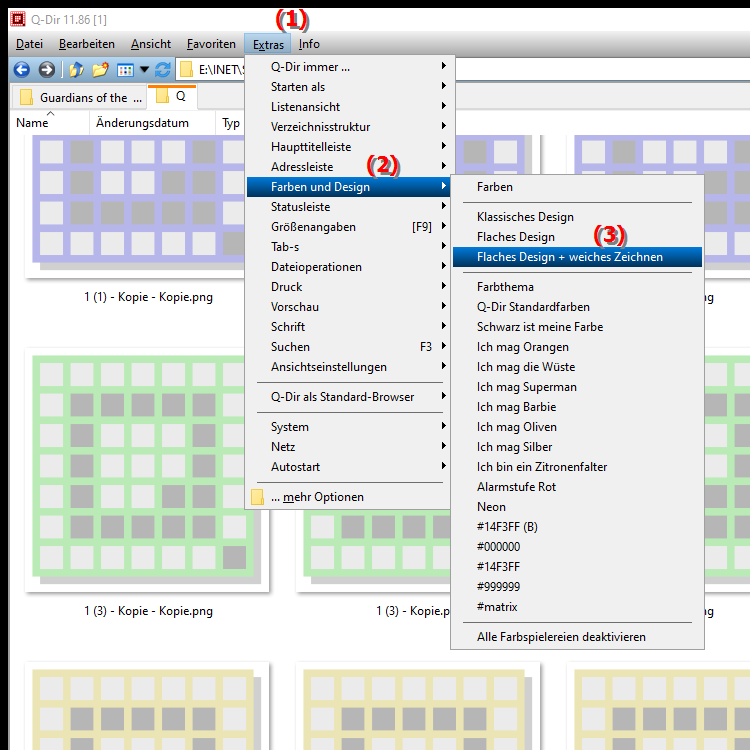Viewport: 750px width, 750px height.
Task: Open the Vorschau submenu
Action: (x=348, y=307)
